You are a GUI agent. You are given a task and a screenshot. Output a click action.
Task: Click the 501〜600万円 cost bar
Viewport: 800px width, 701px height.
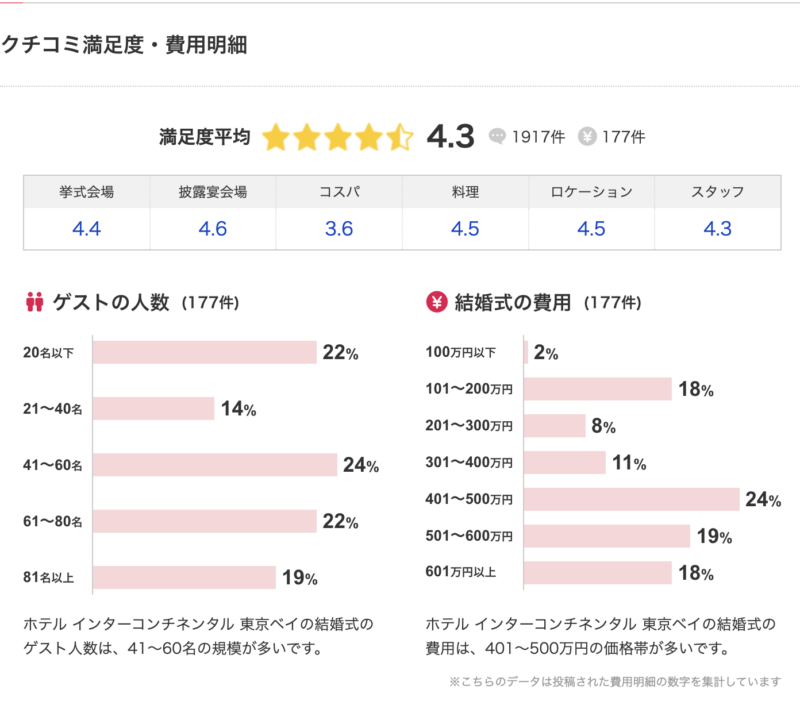coord(607,537)
